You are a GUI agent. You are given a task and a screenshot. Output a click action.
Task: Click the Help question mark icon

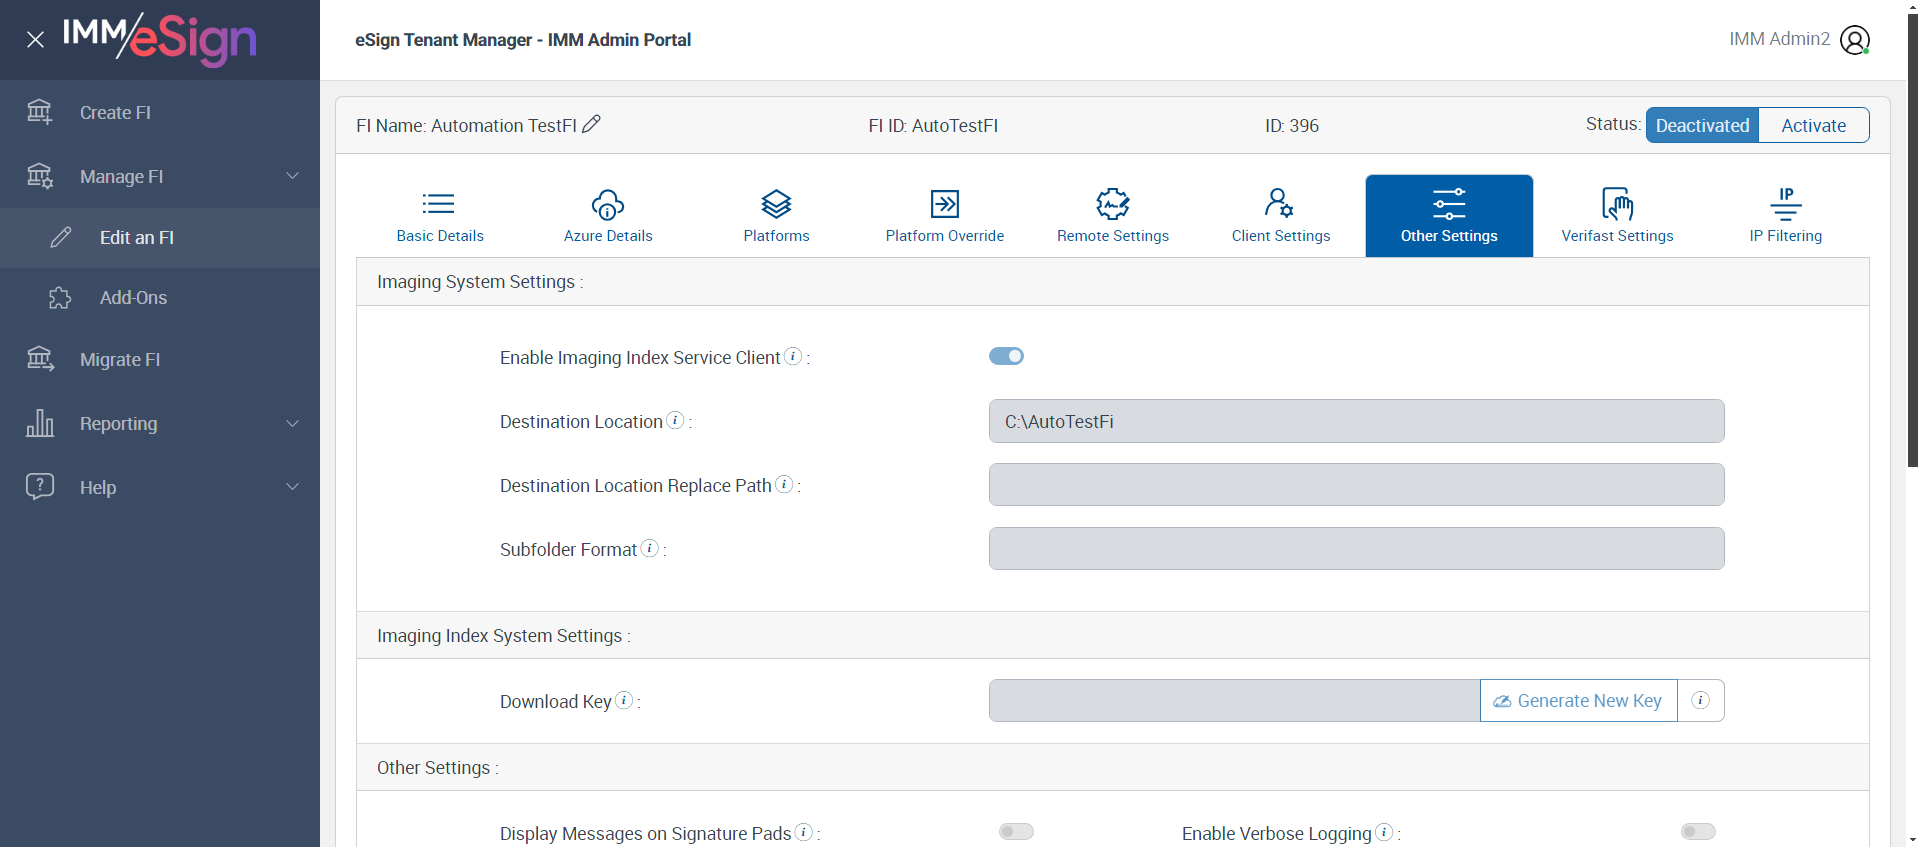40,487
